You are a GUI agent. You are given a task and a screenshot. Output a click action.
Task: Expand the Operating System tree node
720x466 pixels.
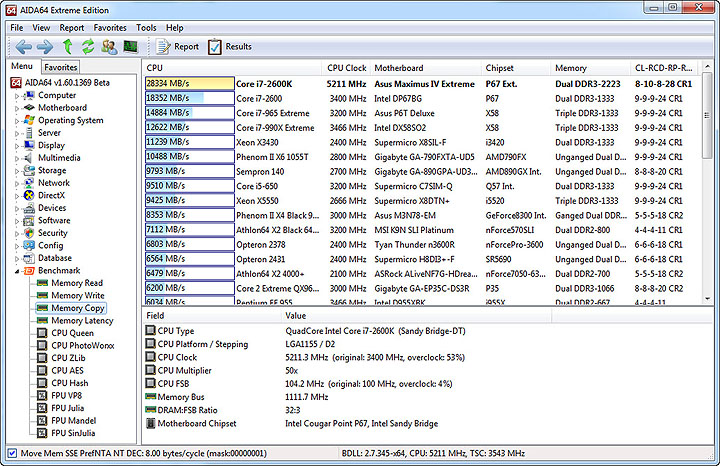(x=17, y=121)
